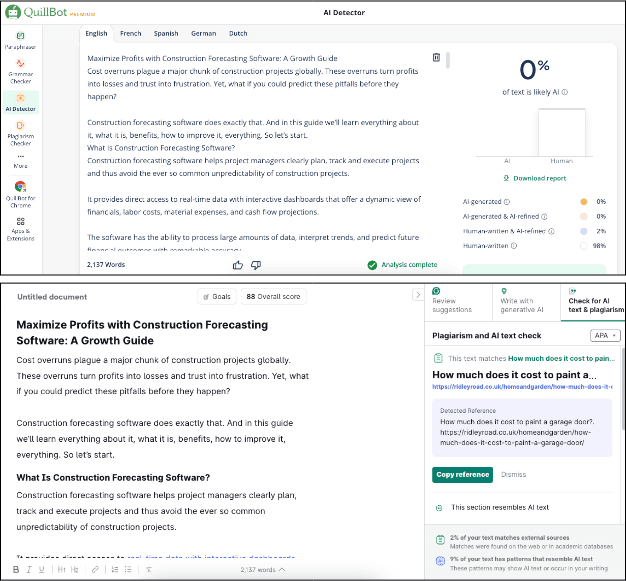Click the thumbs up feedback icon
The height and width of the screenshot is (581, 626).
238,265
